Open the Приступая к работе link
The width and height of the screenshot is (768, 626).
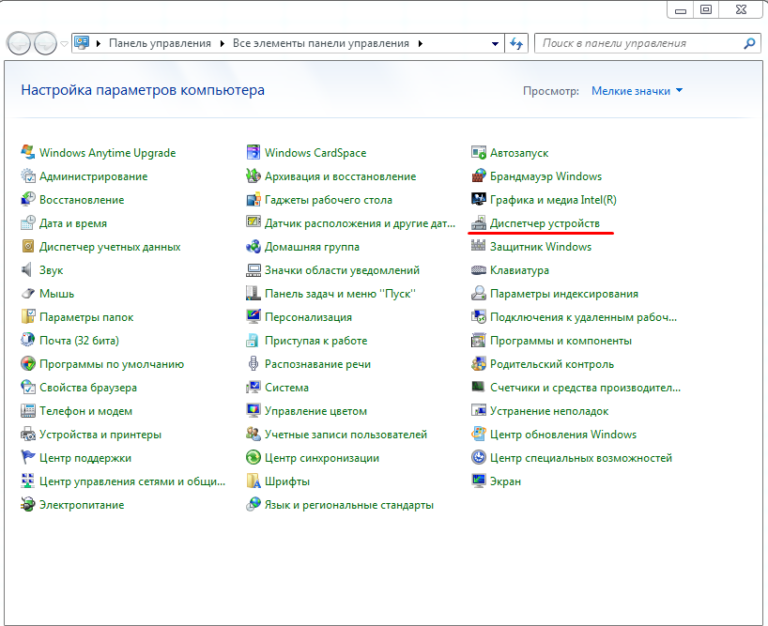point(316,341)
